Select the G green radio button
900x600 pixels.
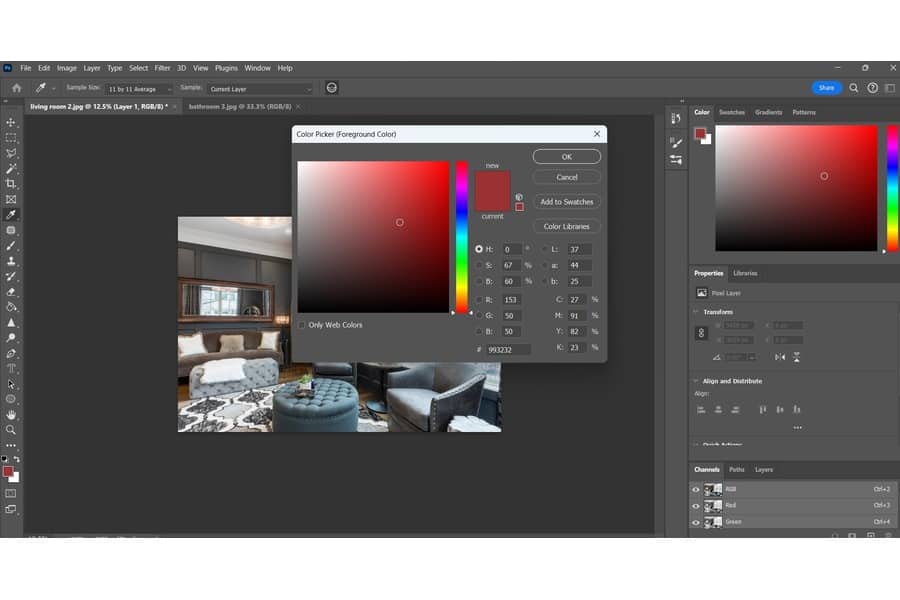[x=479, y=316]
